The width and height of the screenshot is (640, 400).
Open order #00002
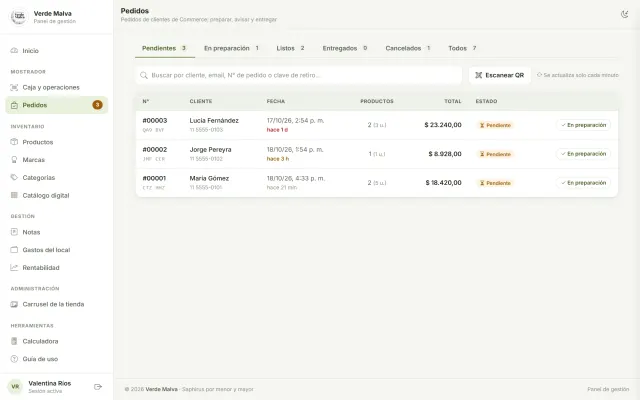155,149
